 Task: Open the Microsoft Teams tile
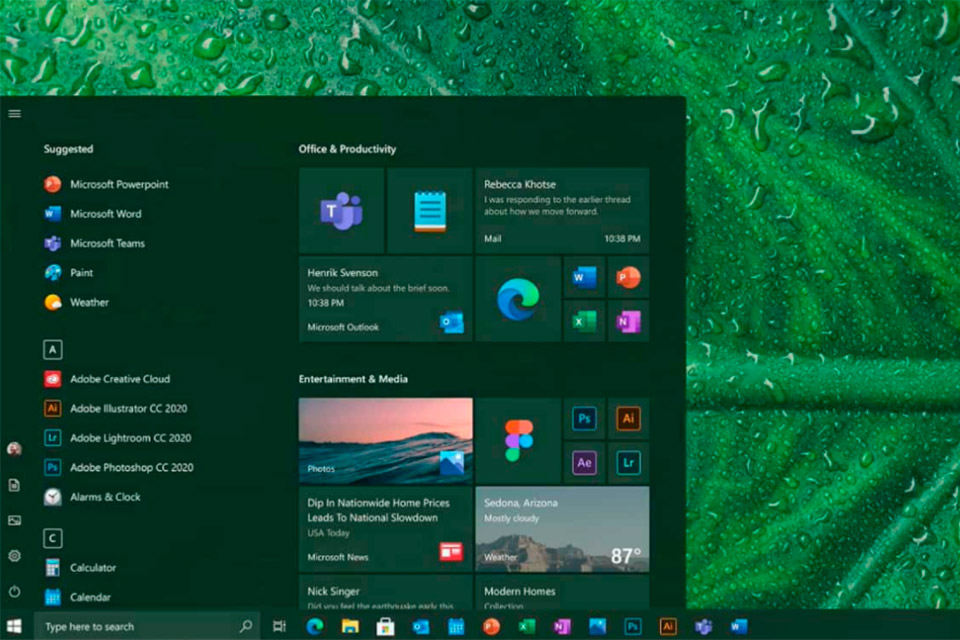[342, 211]
